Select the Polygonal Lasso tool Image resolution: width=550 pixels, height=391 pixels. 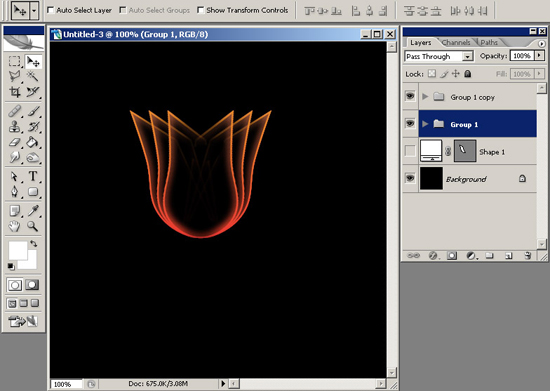[14, 76]
